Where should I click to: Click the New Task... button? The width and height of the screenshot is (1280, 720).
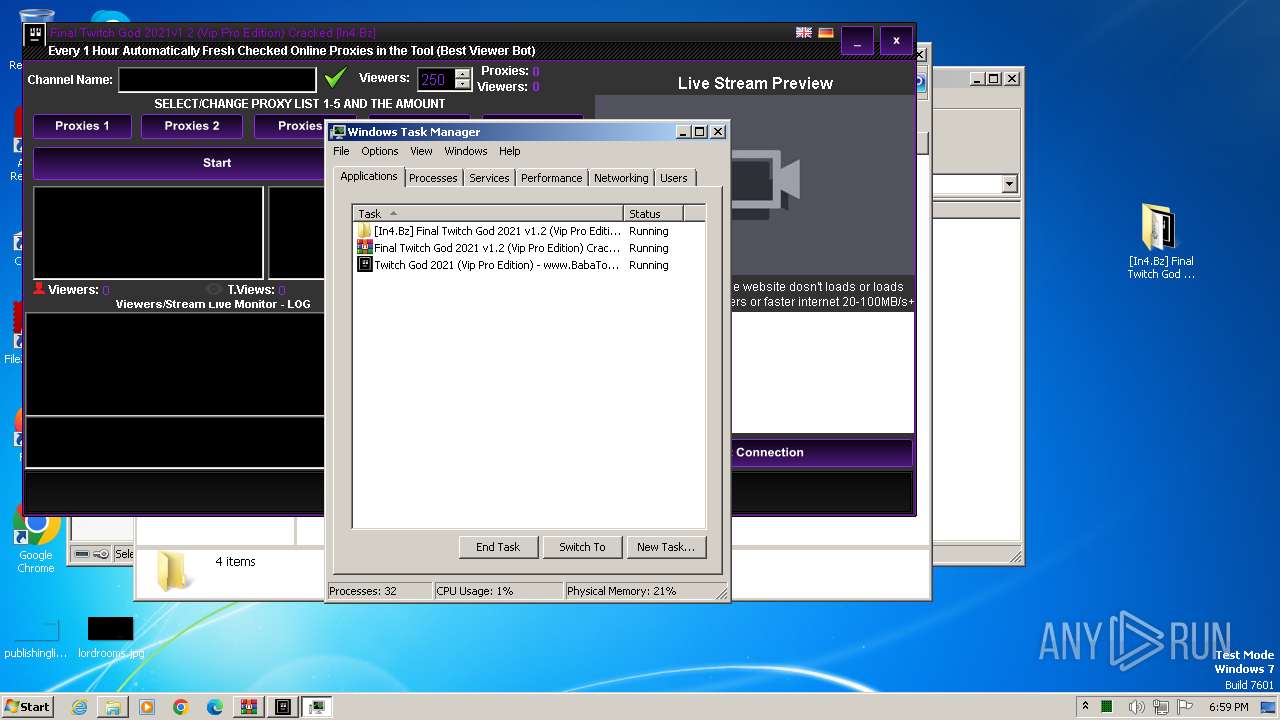(x=666, y=547)
